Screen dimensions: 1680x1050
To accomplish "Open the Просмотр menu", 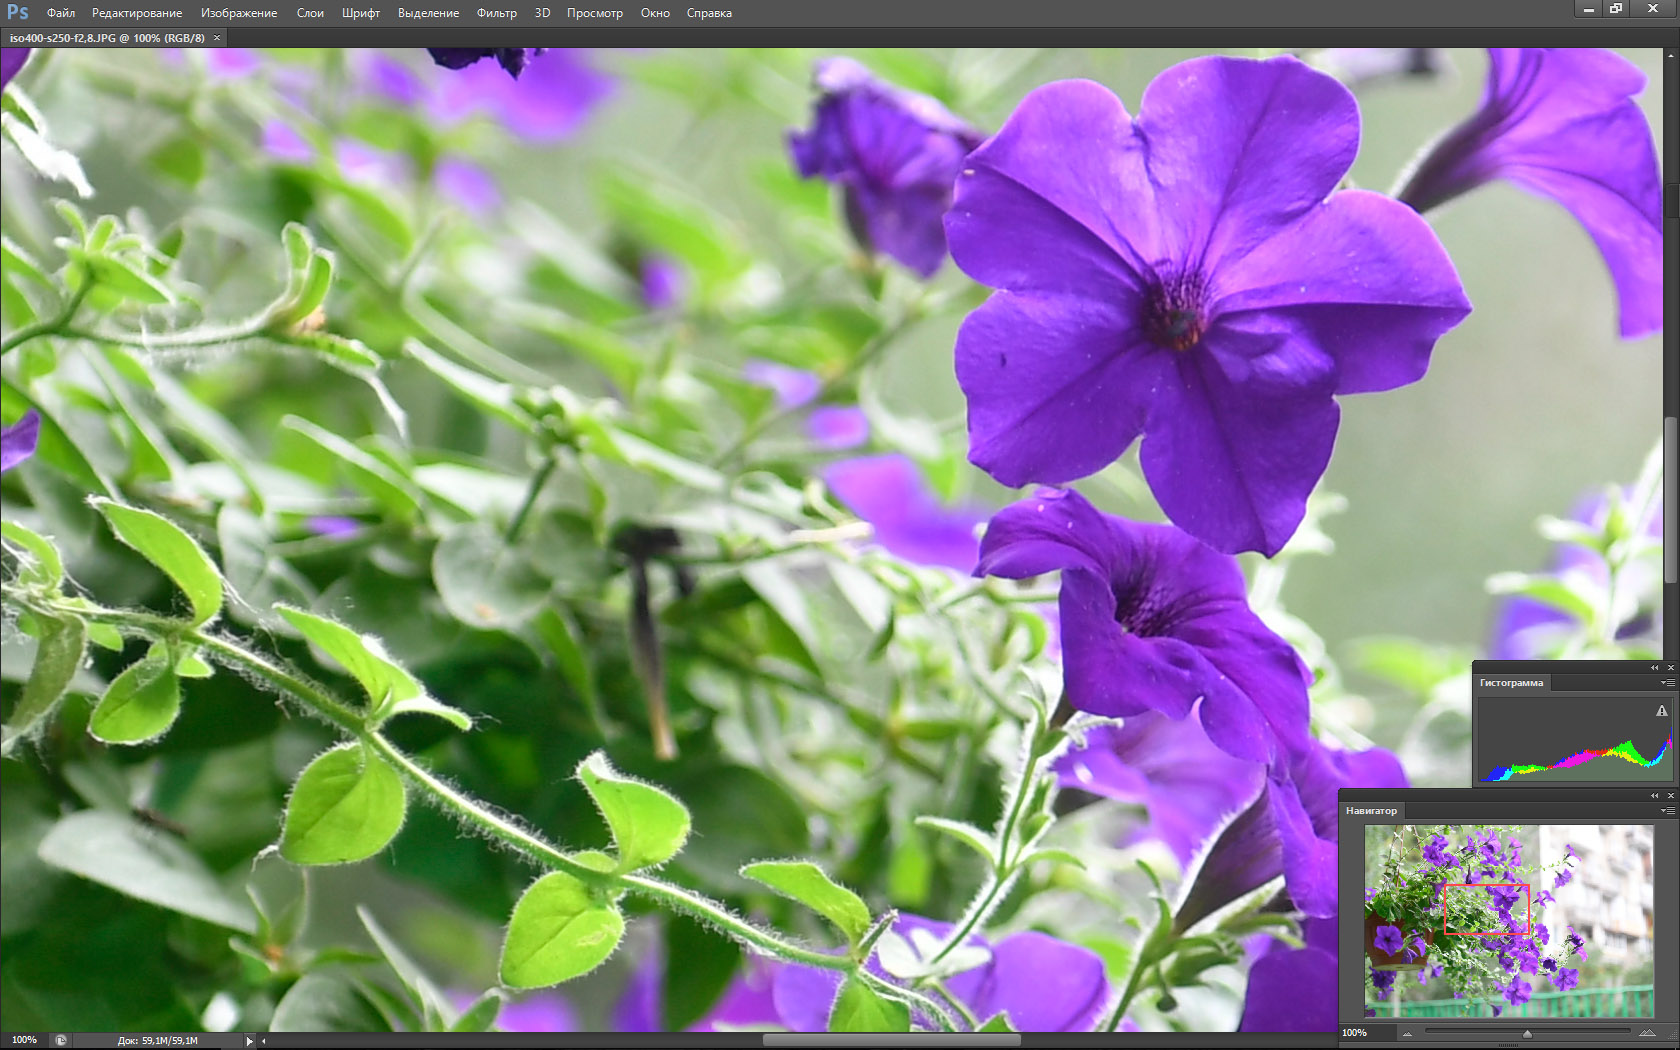I will pos(595,13).
